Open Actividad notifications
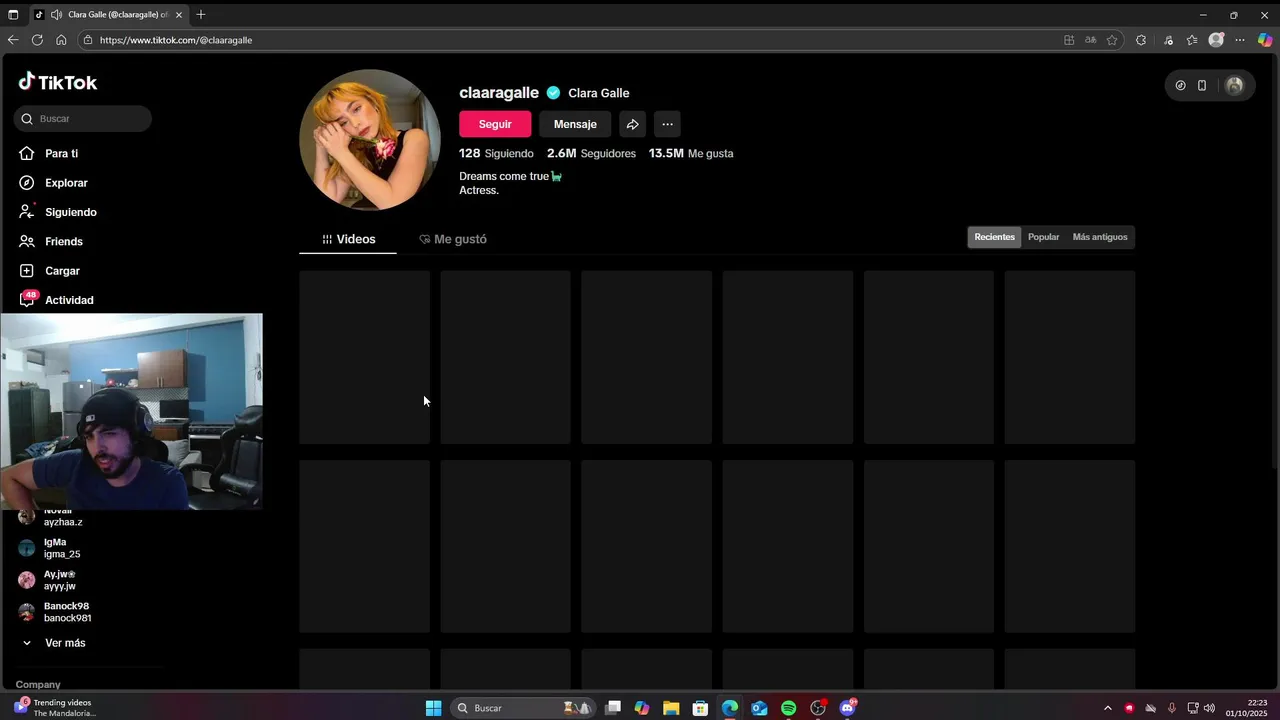Screen dimensions: 1280x720 (56, 300)
